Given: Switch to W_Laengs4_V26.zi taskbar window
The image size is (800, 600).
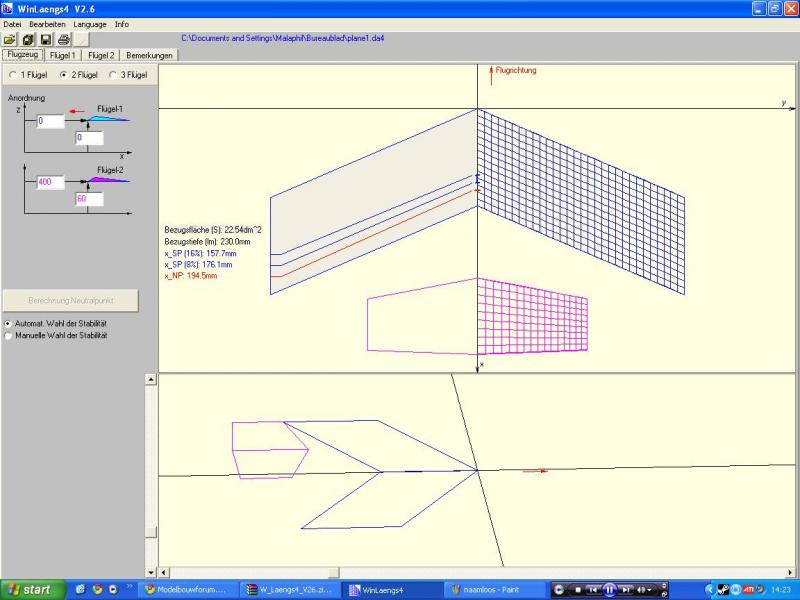Looking at the screenshot, I should point(289,590).
